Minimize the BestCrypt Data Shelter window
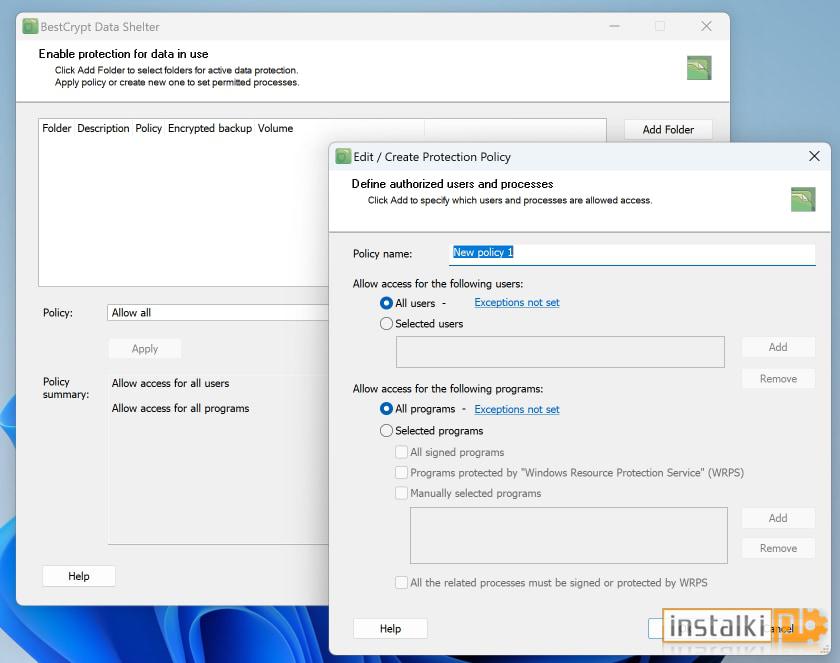 tap(614, 26)
